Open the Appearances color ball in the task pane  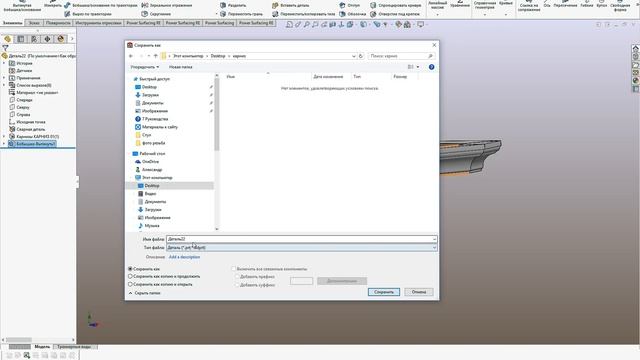[x=636, y=81]
